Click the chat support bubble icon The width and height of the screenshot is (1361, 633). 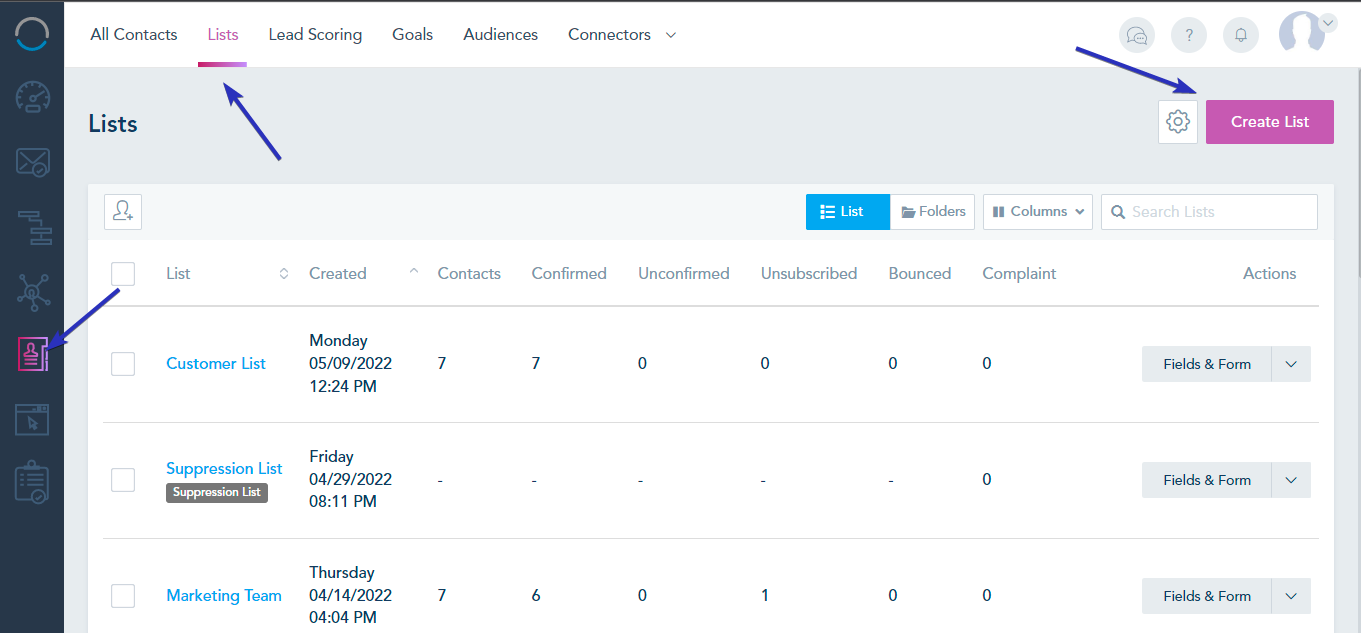pyautogui.click(x=1137, y=34)
